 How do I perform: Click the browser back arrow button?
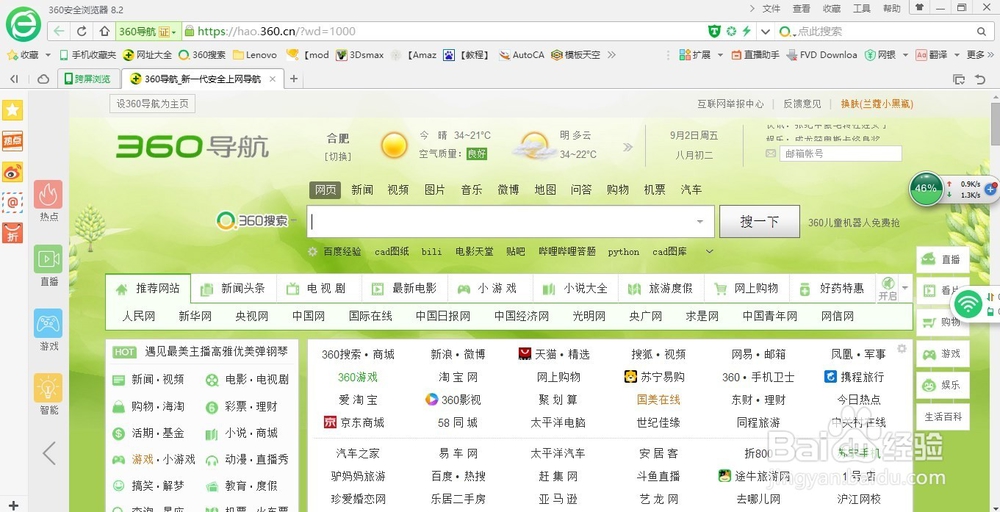click(x=59, y=31)
